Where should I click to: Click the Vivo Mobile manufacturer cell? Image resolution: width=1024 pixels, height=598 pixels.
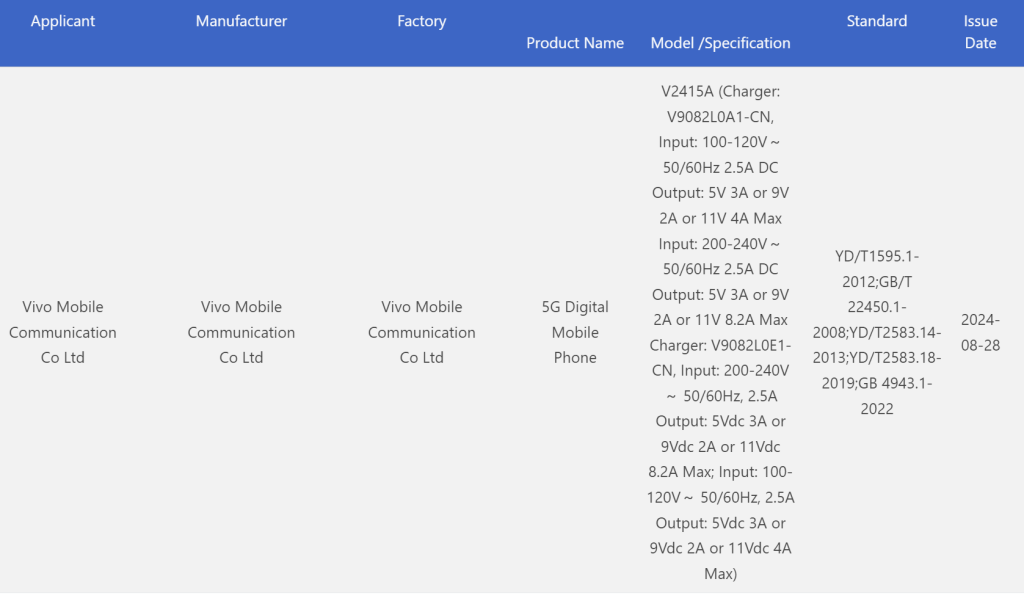point(241,332)
